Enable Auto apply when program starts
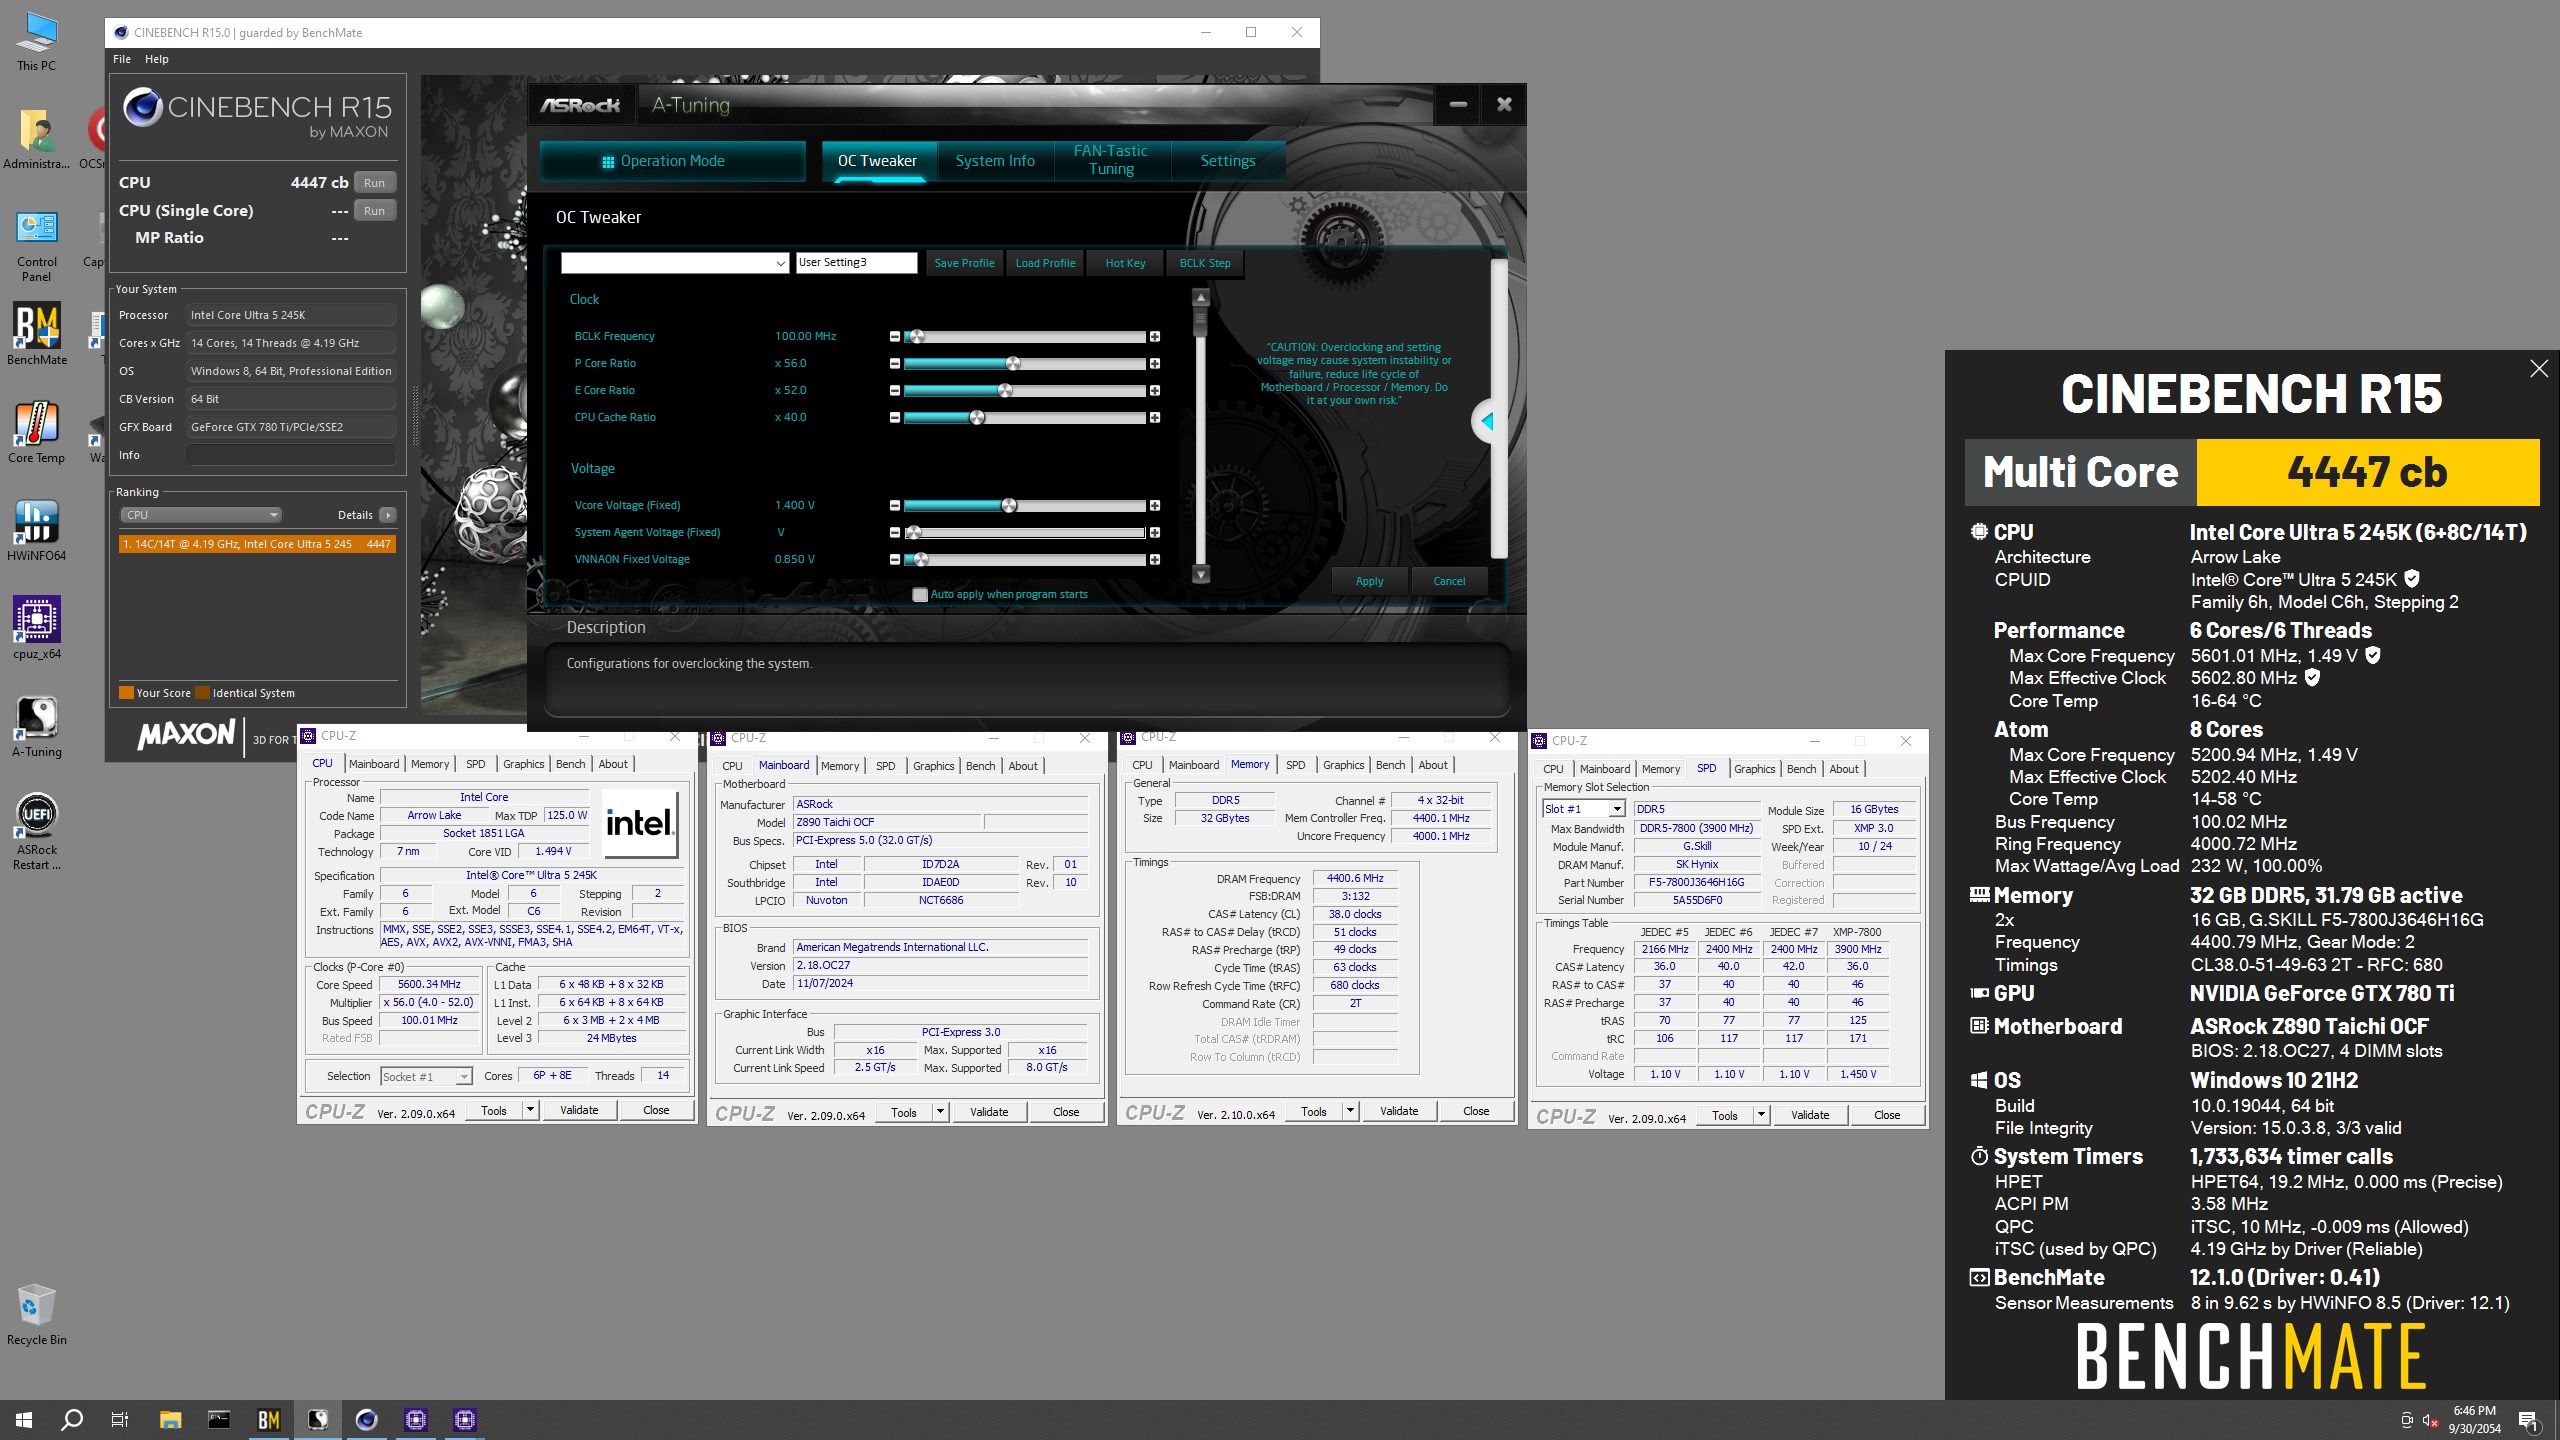 (x=920, y=595)
